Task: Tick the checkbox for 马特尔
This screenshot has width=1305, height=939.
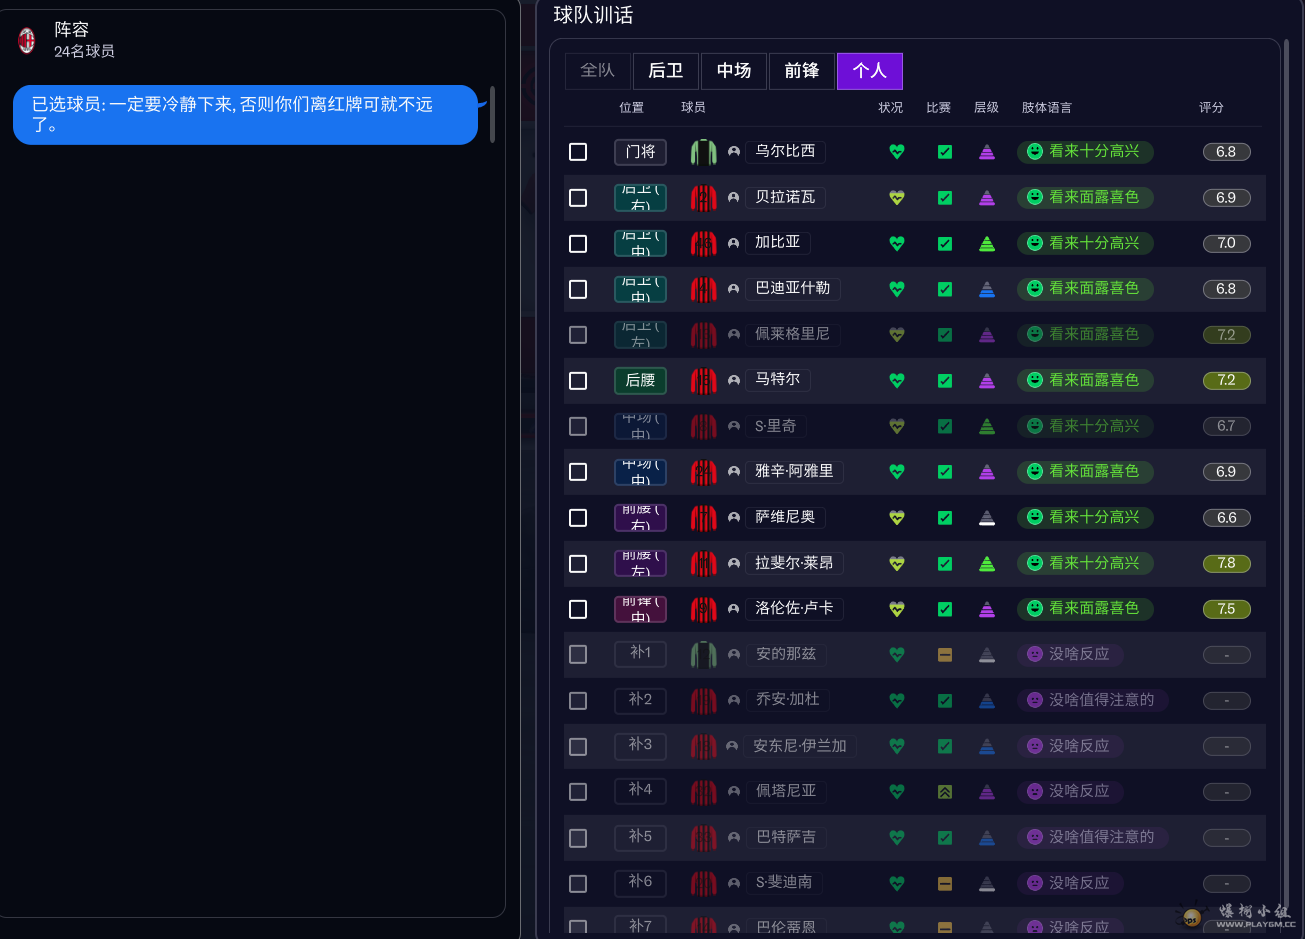Action: [x=578, y=380]
